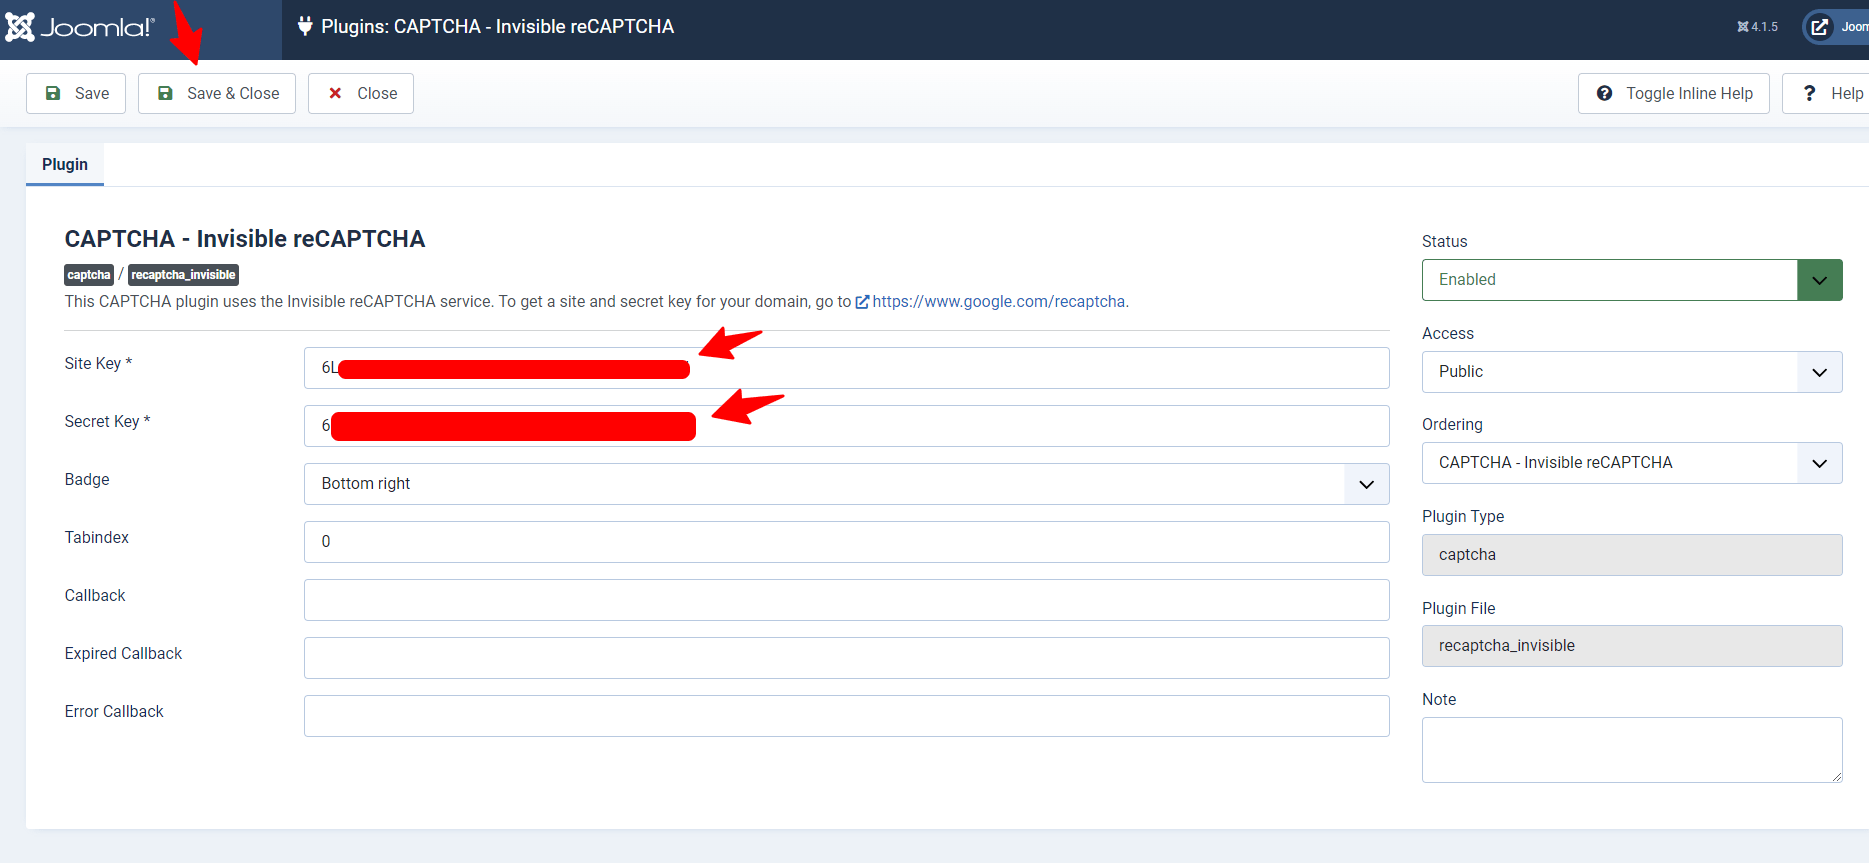Screen dimensions: 1869x863
Task: Click the red X Close icon
Action: point(336,93)
